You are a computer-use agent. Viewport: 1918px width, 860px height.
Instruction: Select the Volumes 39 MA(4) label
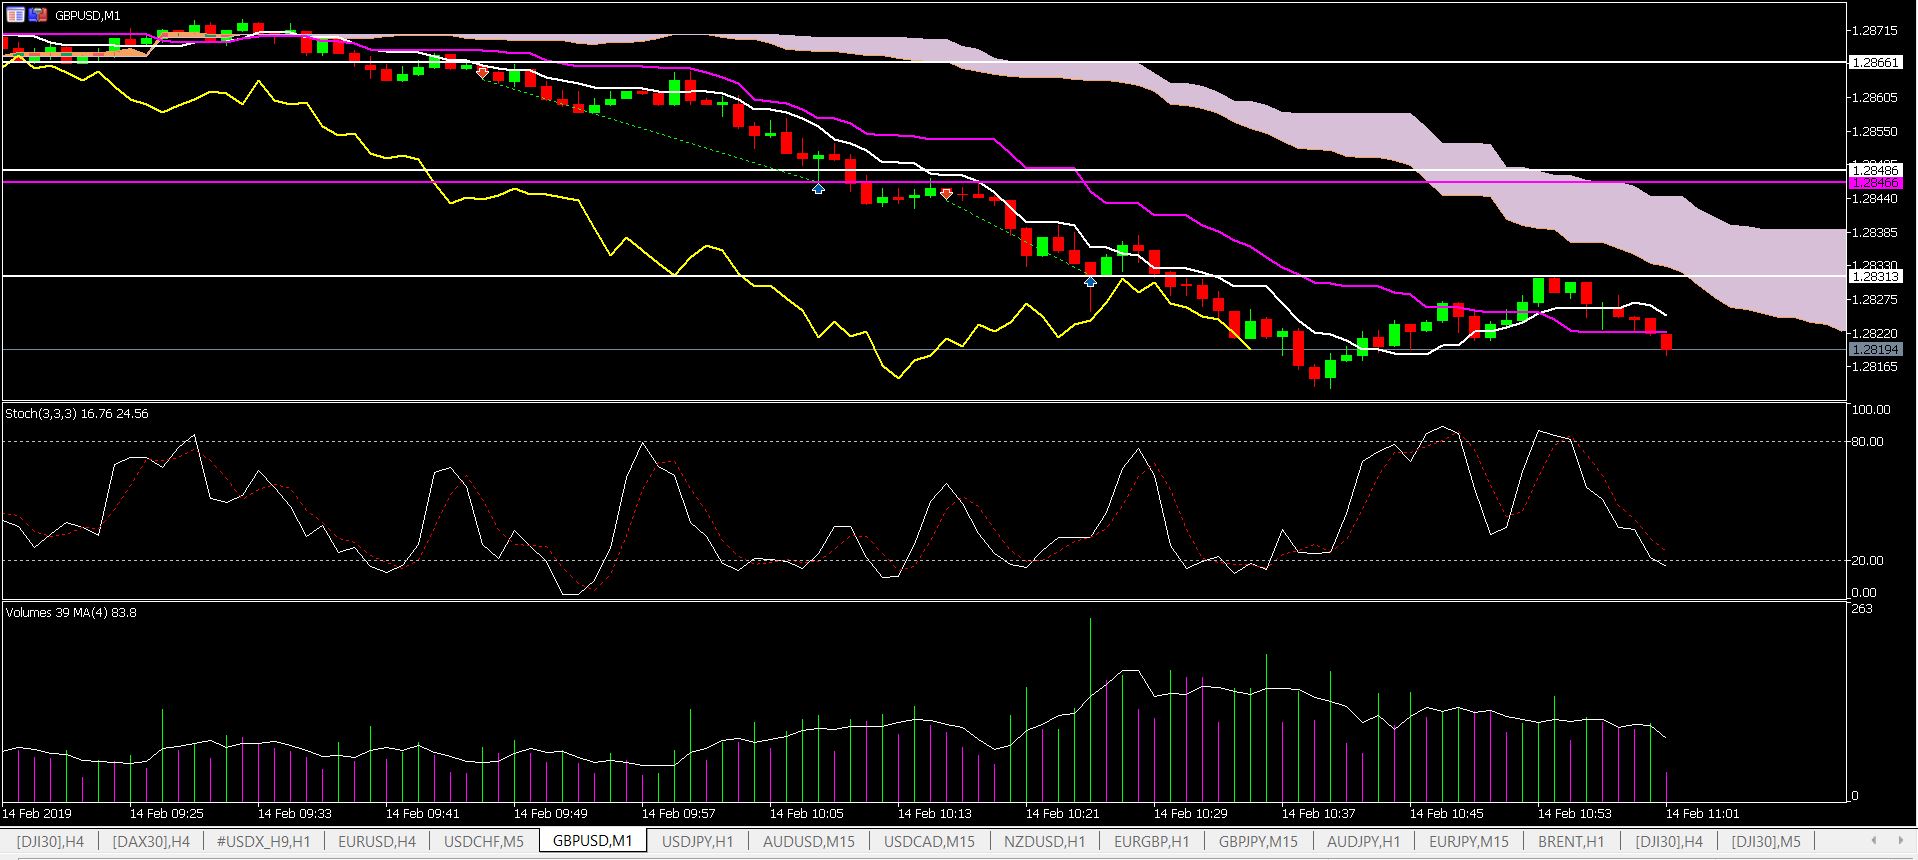(71, 612)
